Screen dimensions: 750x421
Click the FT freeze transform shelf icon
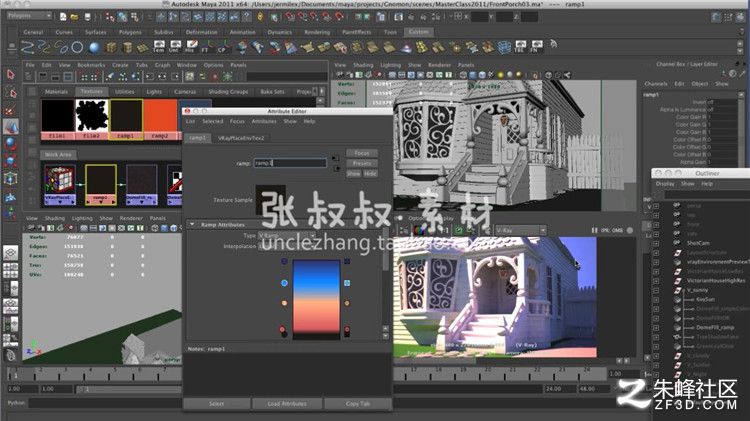[206, 47]
